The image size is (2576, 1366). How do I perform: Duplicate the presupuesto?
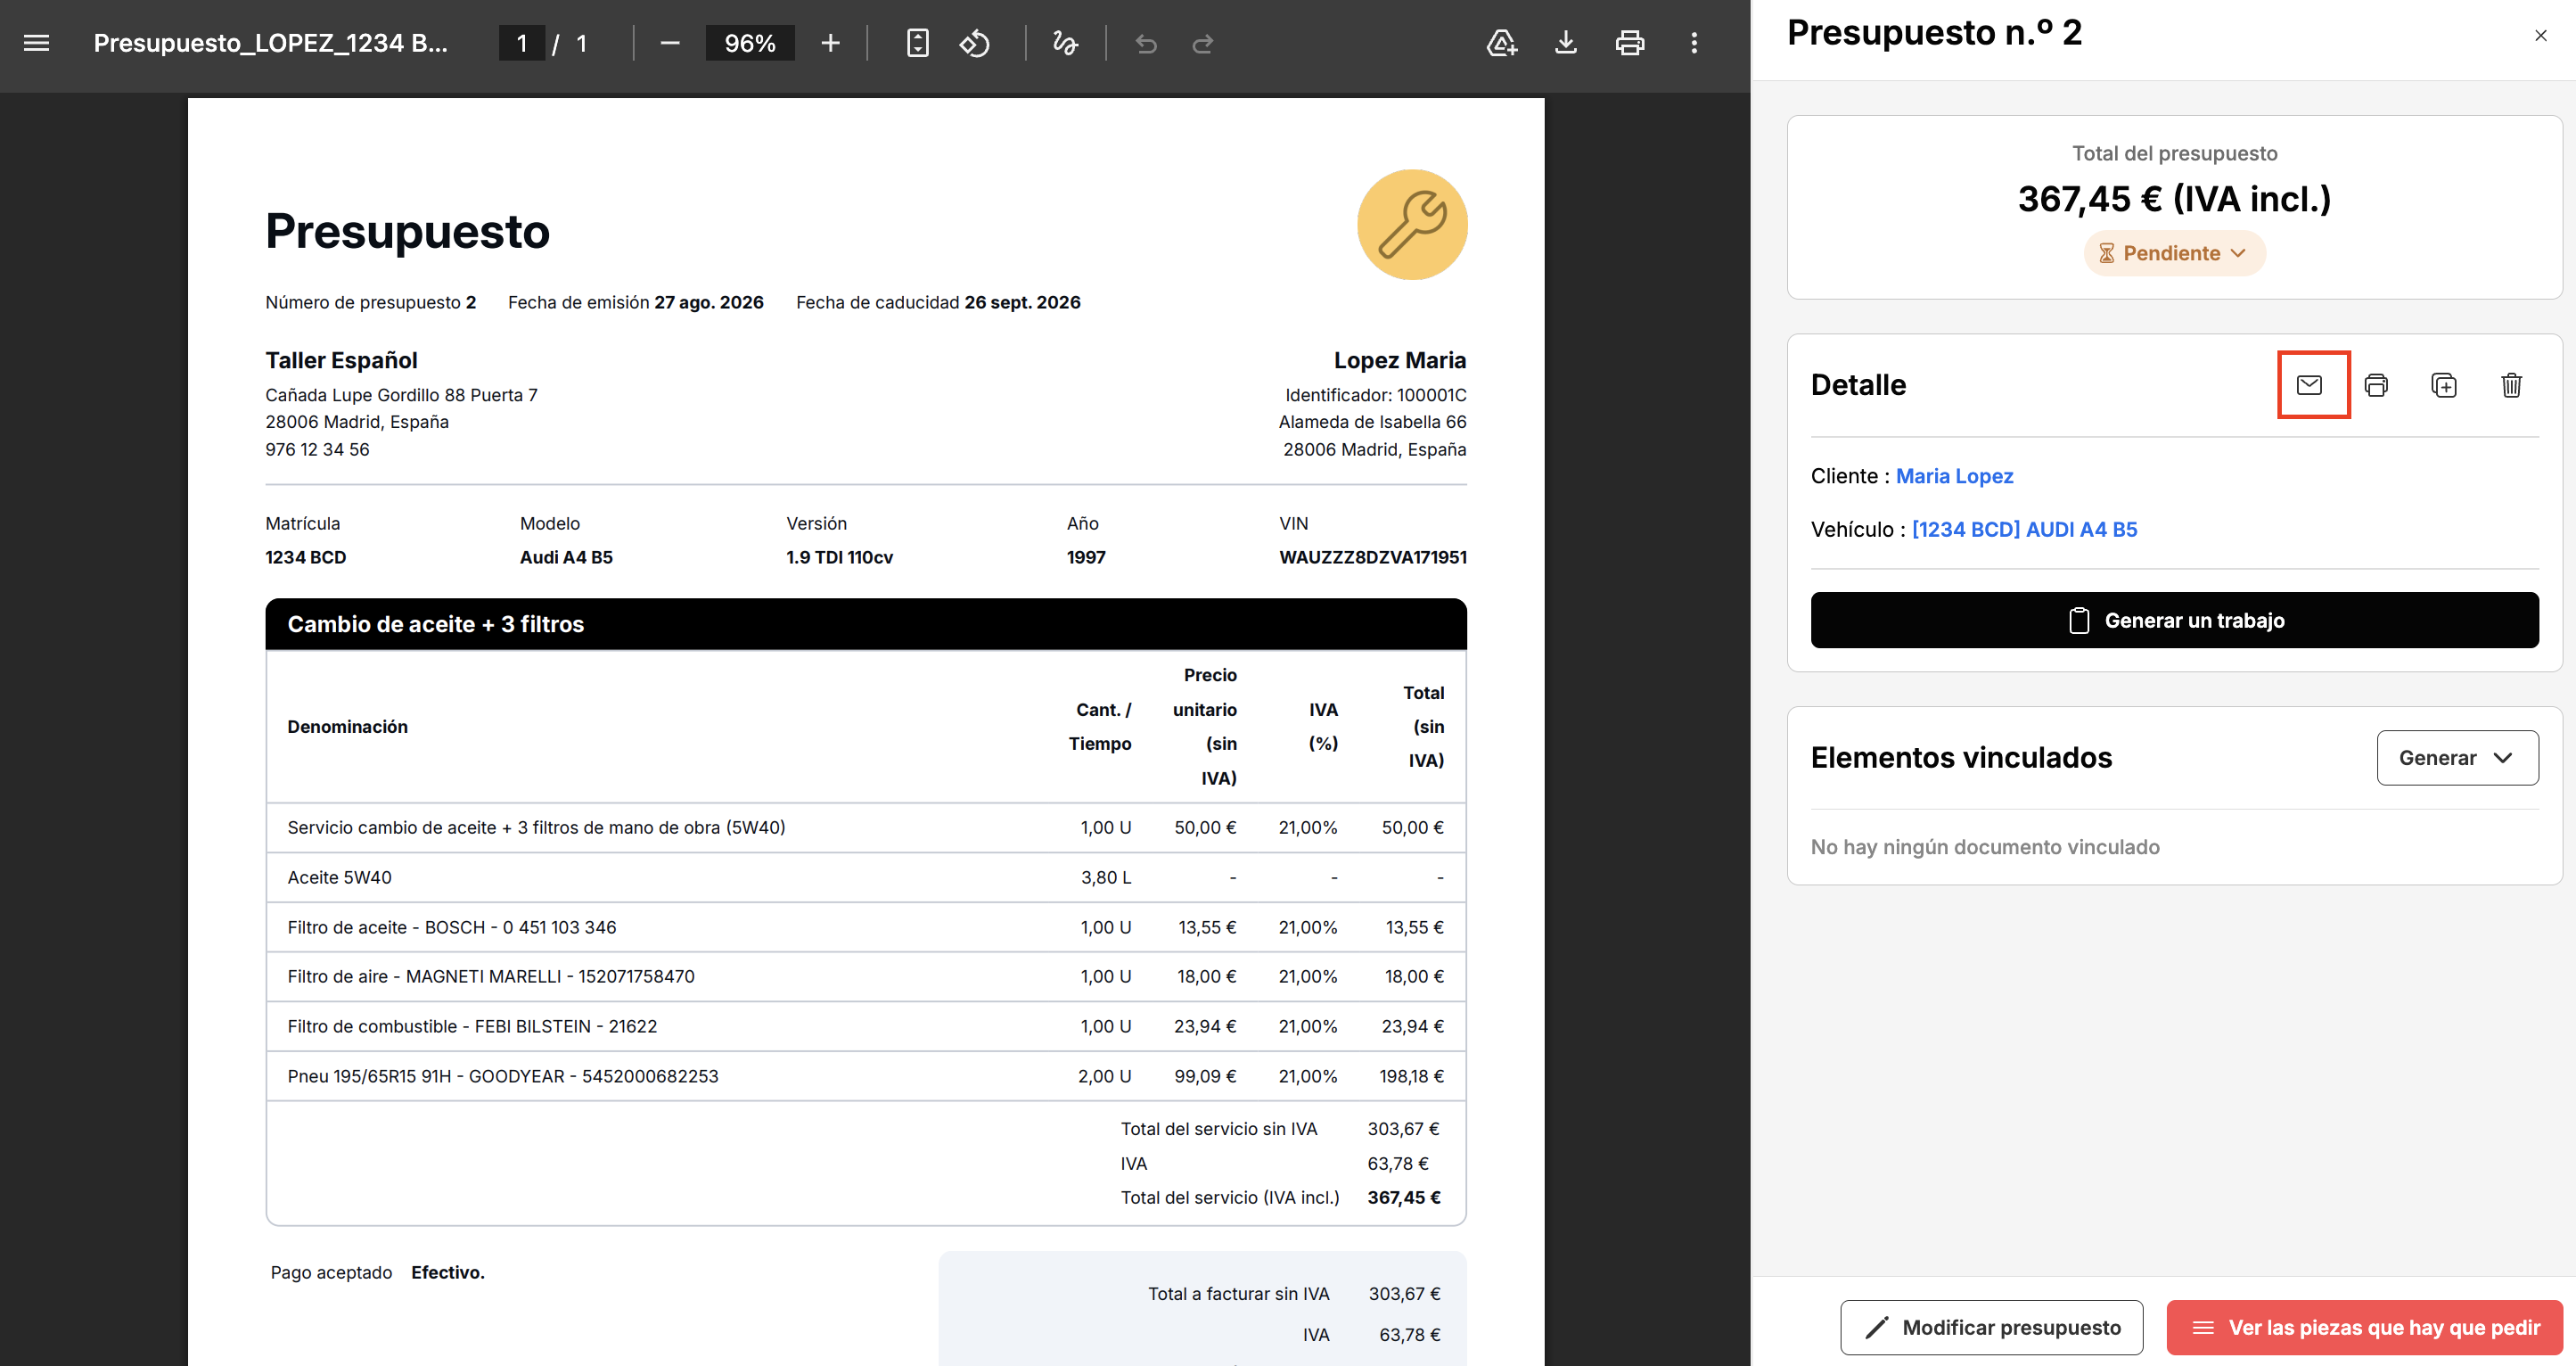pos(2444,385)
